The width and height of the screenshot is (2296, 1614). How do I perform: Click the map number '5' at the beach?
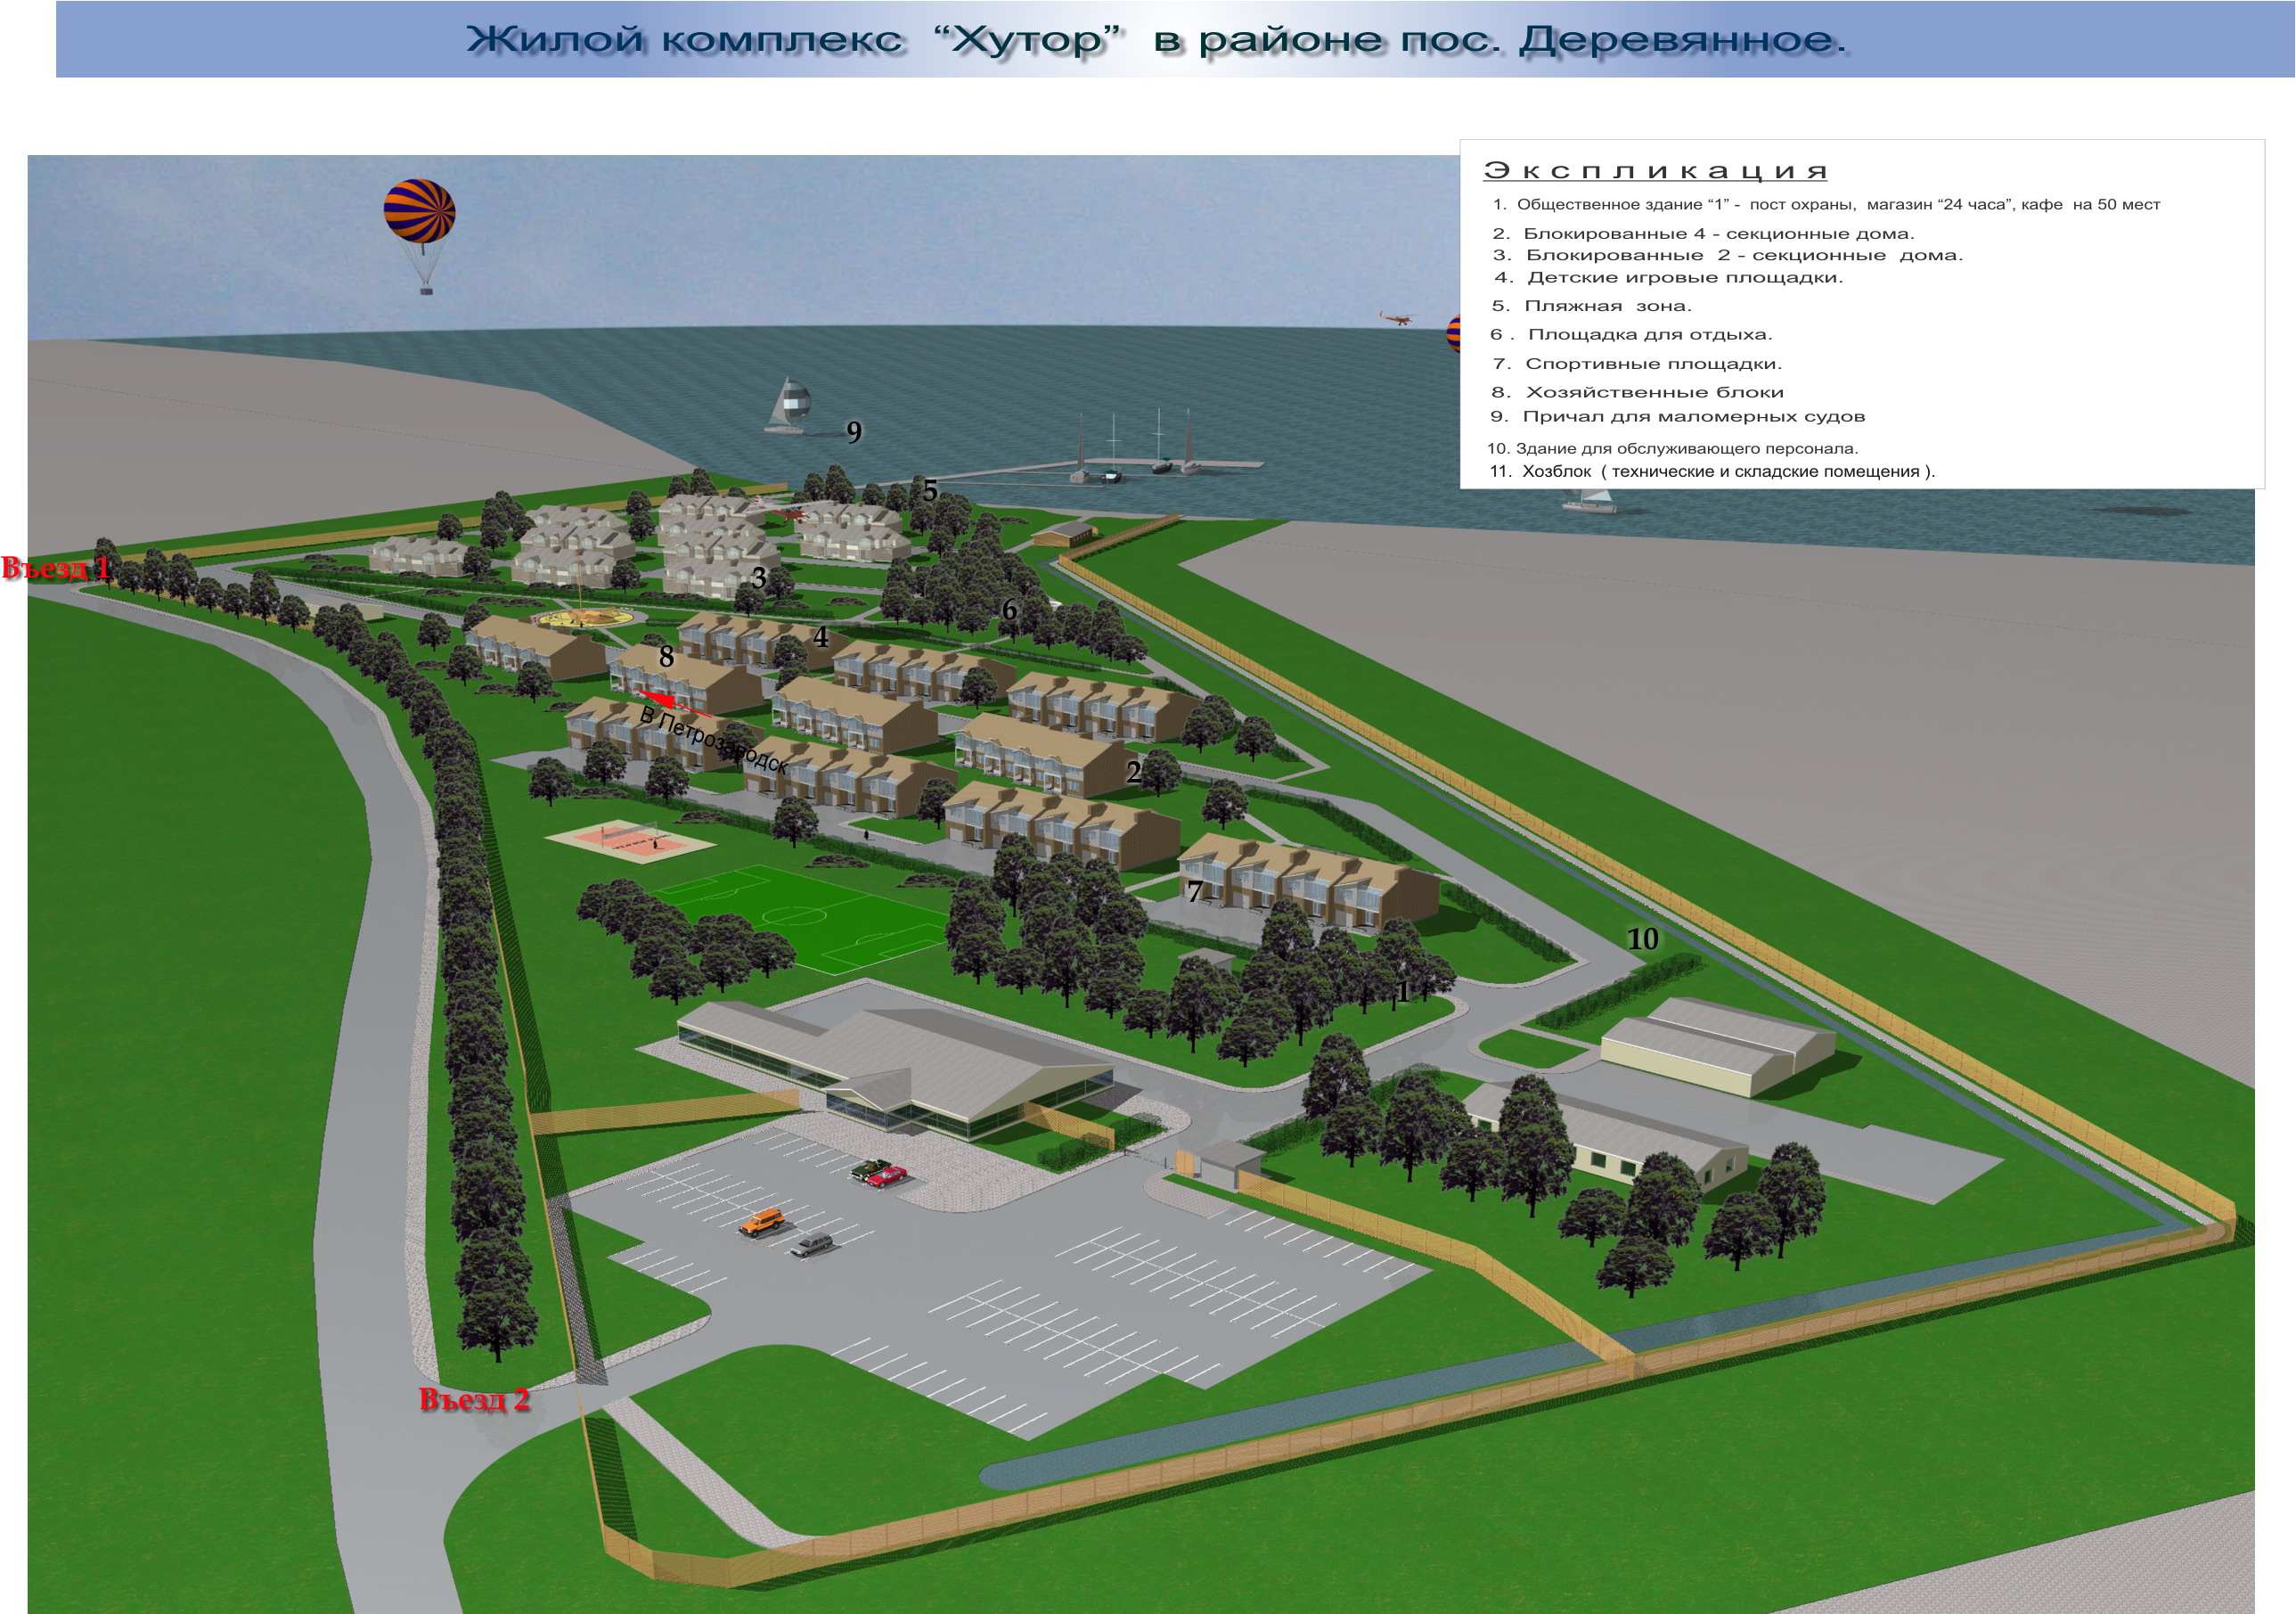930,491
